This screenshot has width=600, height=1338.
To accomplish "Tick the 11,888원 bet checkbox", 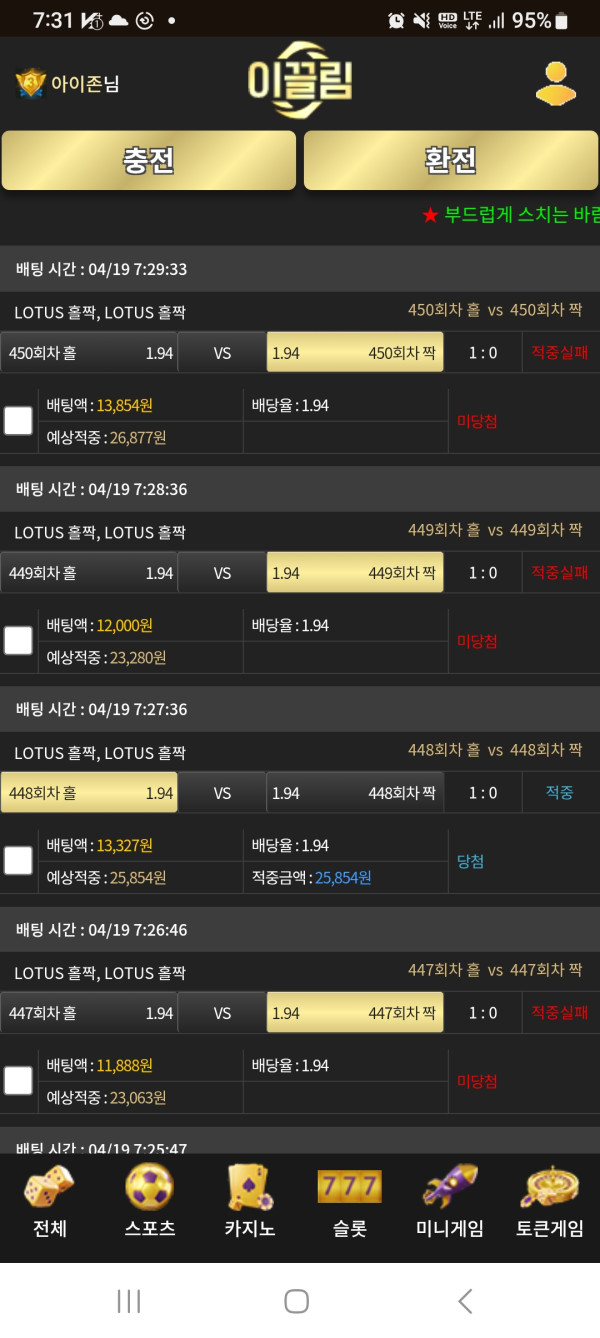I will [x=18, y=1081].
